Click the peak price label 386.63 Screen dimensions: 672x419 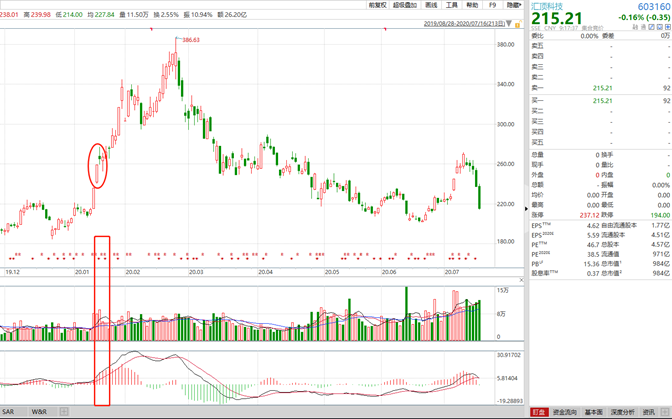(191, 40)
